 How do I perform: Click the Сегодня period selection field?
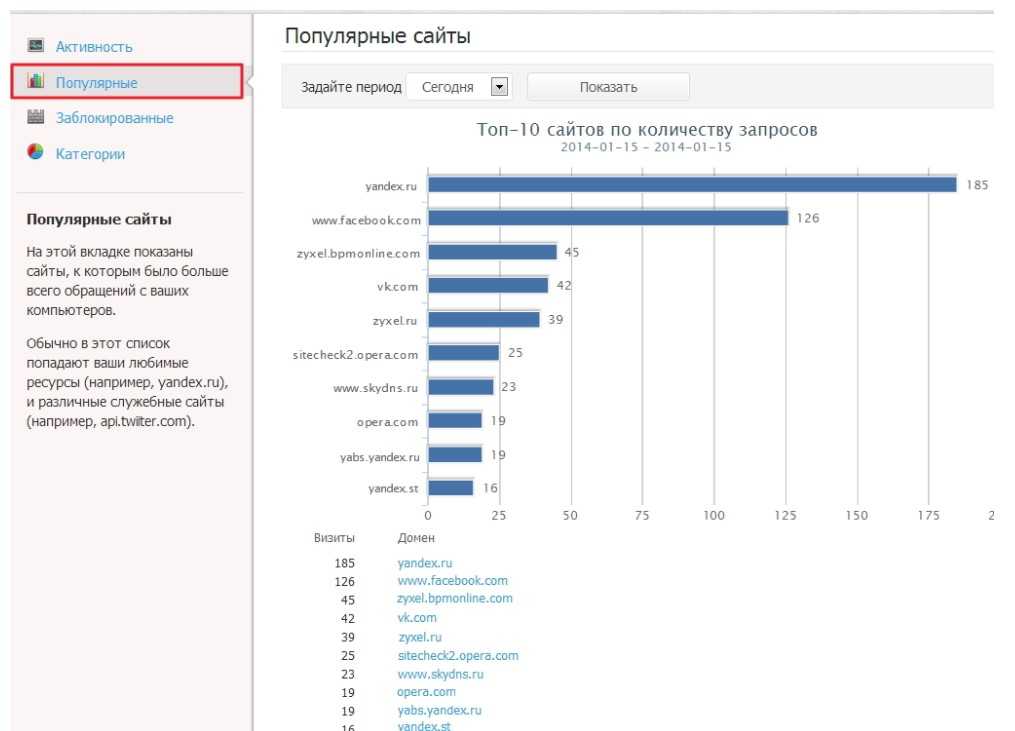pos(448,87)
